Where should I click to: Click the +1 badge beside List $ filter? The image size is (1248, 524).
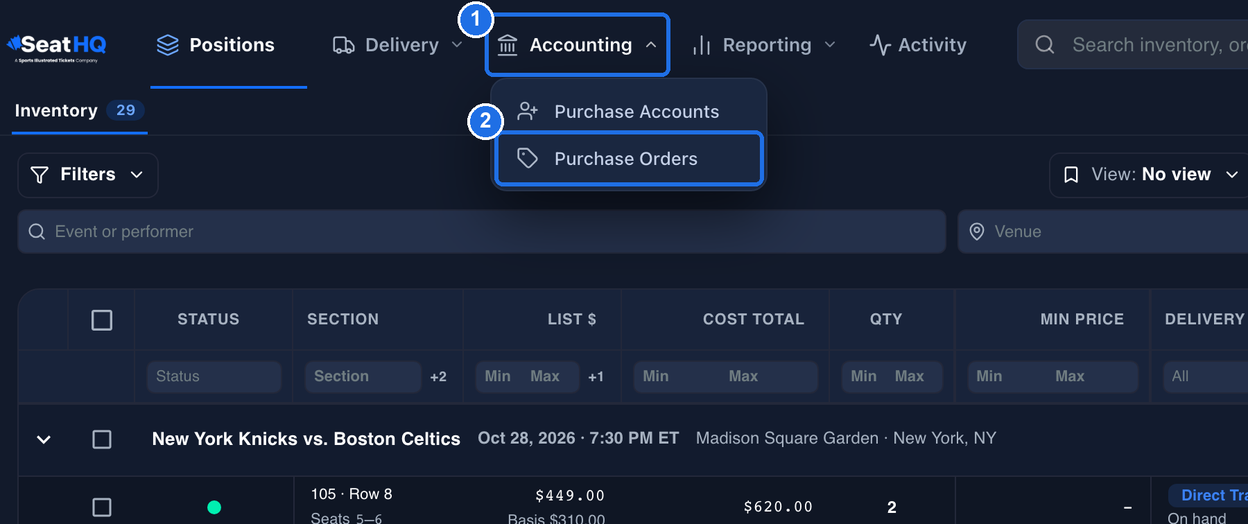point(596,377)
